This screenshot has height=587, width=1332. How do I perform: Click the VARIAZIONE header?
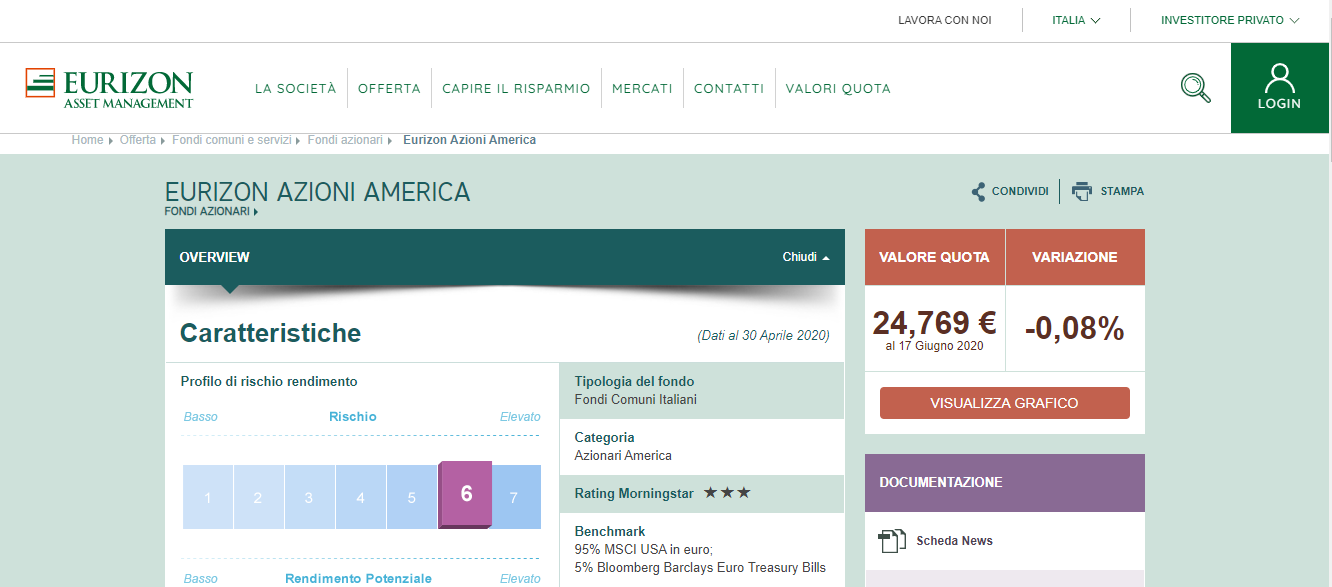click(x=1075, y=257)
